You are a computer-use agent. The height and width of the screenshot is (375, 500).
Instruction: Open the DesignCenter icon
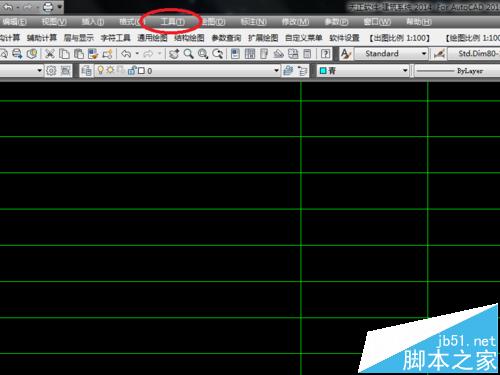point(250,54)
